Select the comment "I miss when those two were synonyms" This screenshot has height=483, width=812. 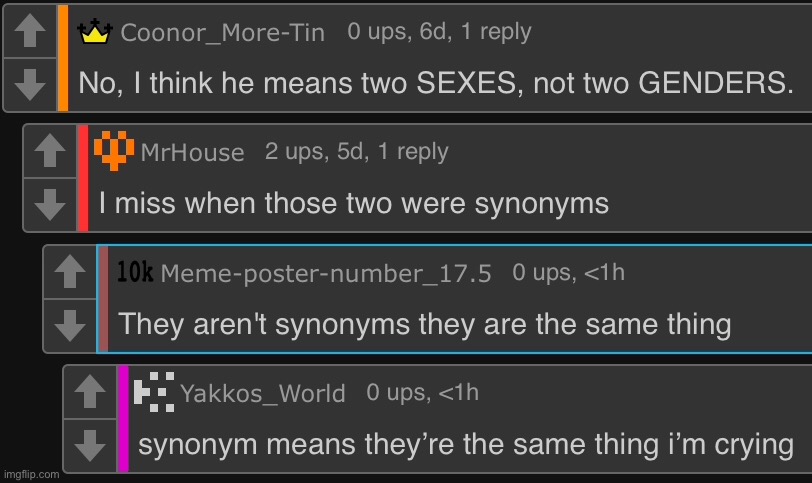tap(354, 204)
